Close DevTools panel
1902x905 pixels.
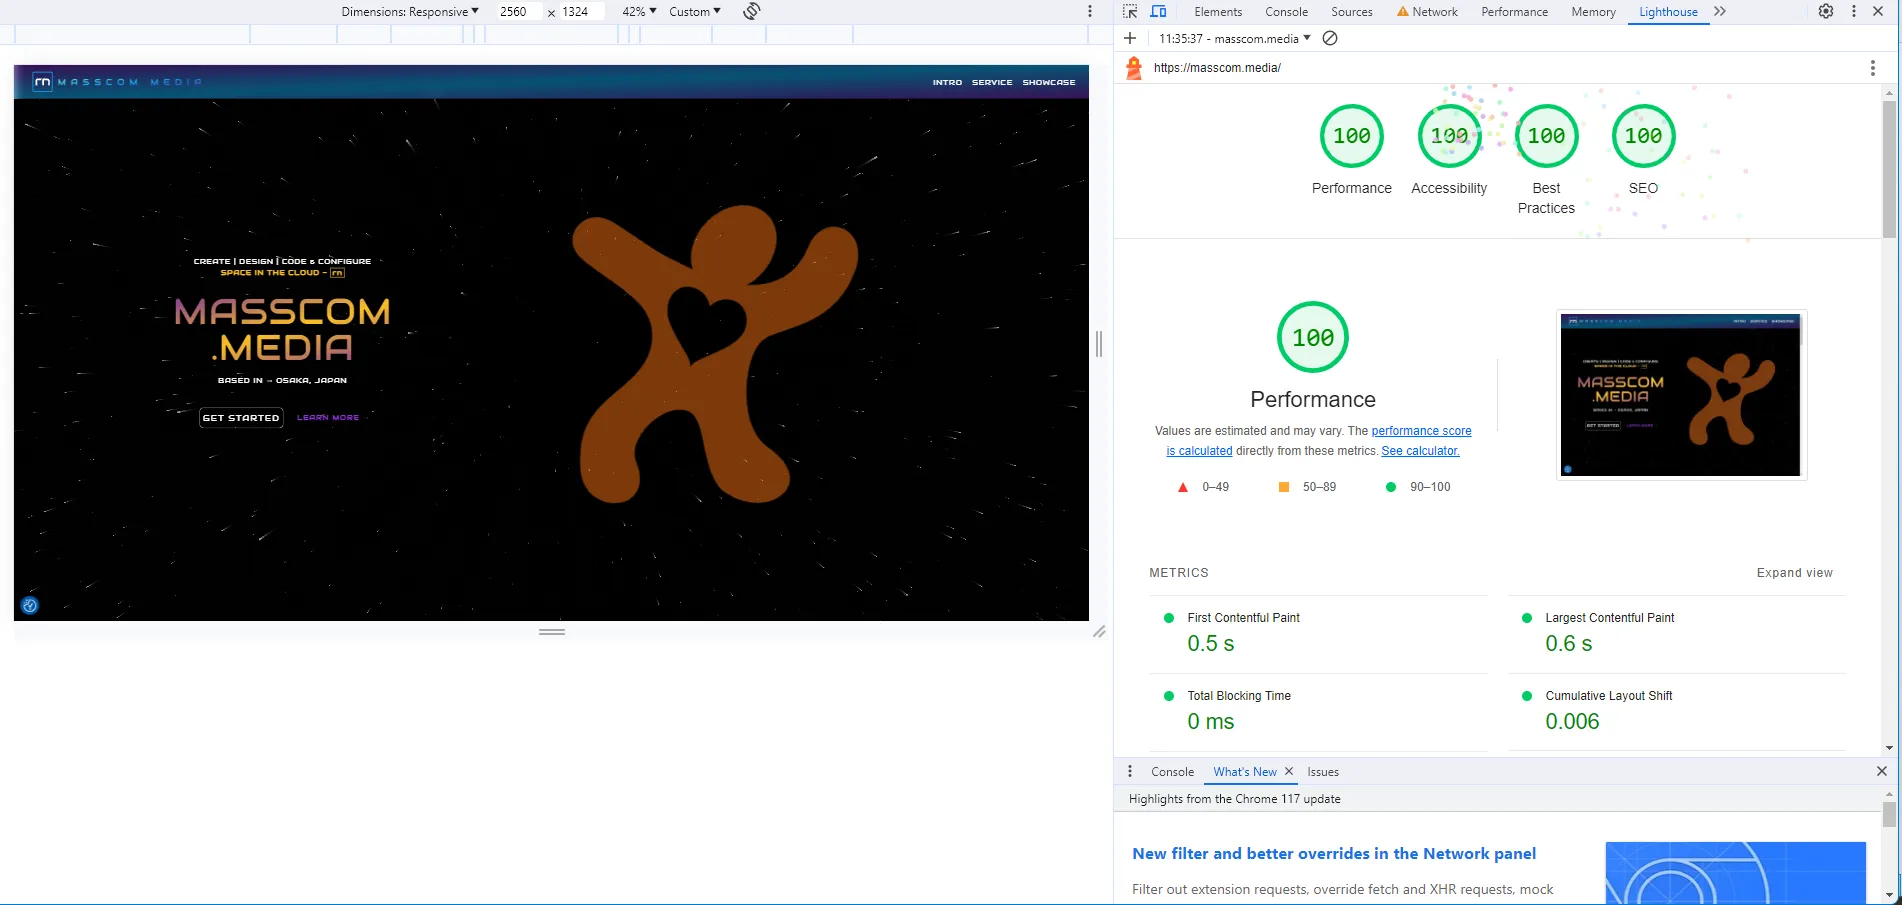click(x=1878, y=11)
